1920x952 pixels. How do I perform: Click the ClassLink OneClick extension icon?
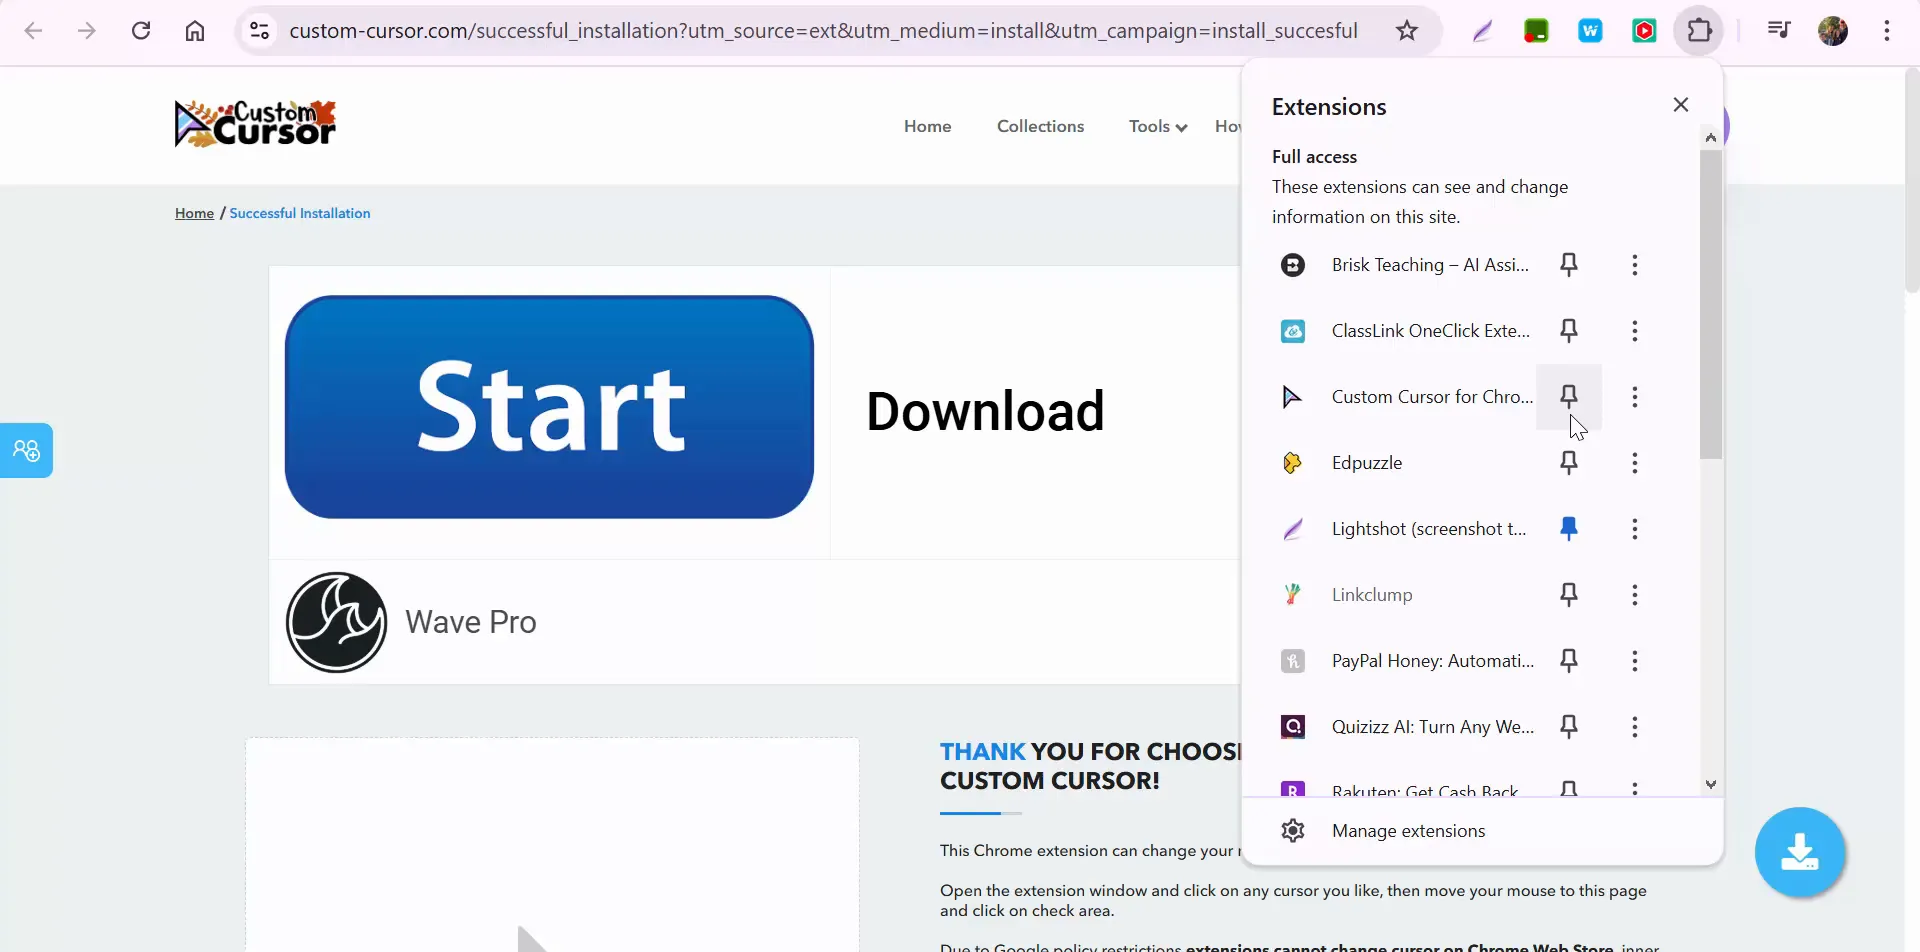[x=1293, y=331]
